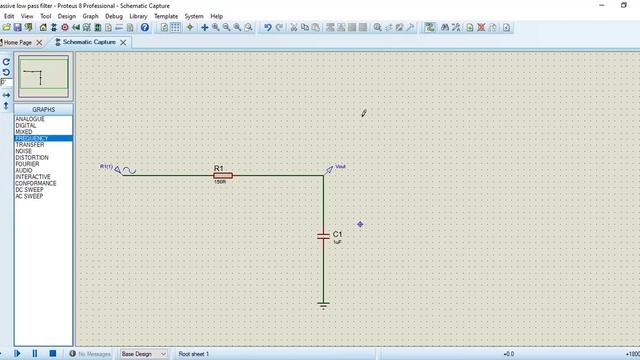Open the Graph menu
This screenshot has height=360, width=640.
(90, 16)
